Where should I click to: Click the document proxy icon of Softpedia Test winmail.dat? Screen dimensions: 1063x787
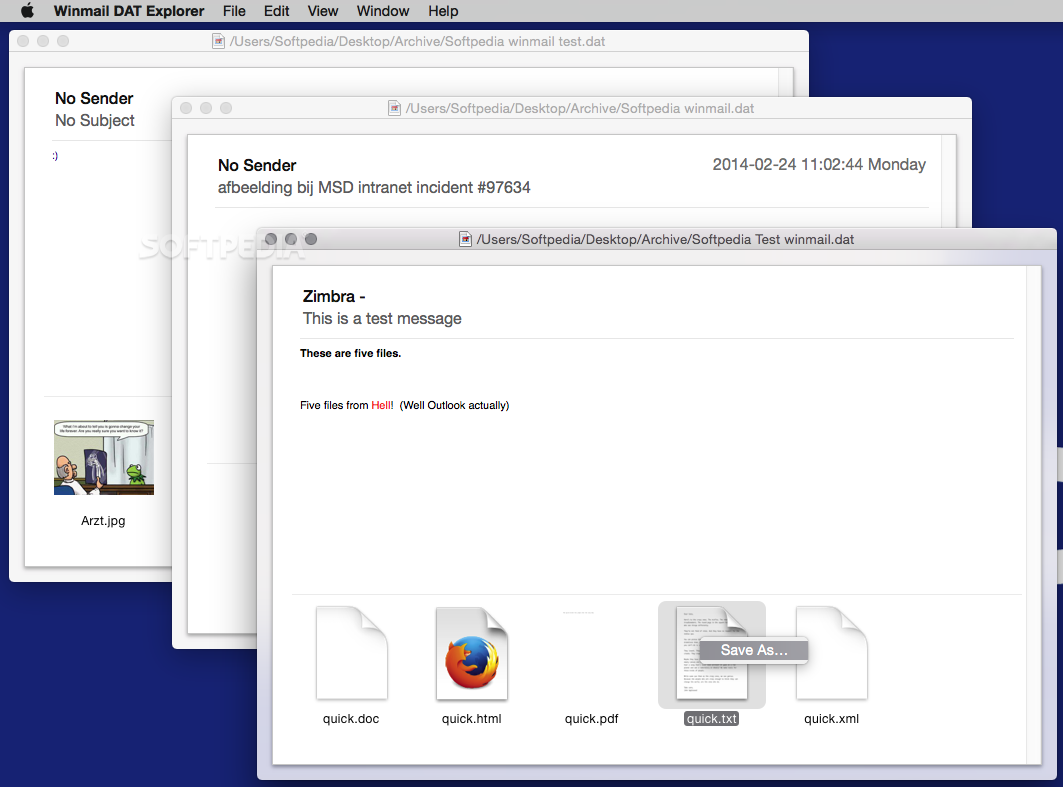465,239
